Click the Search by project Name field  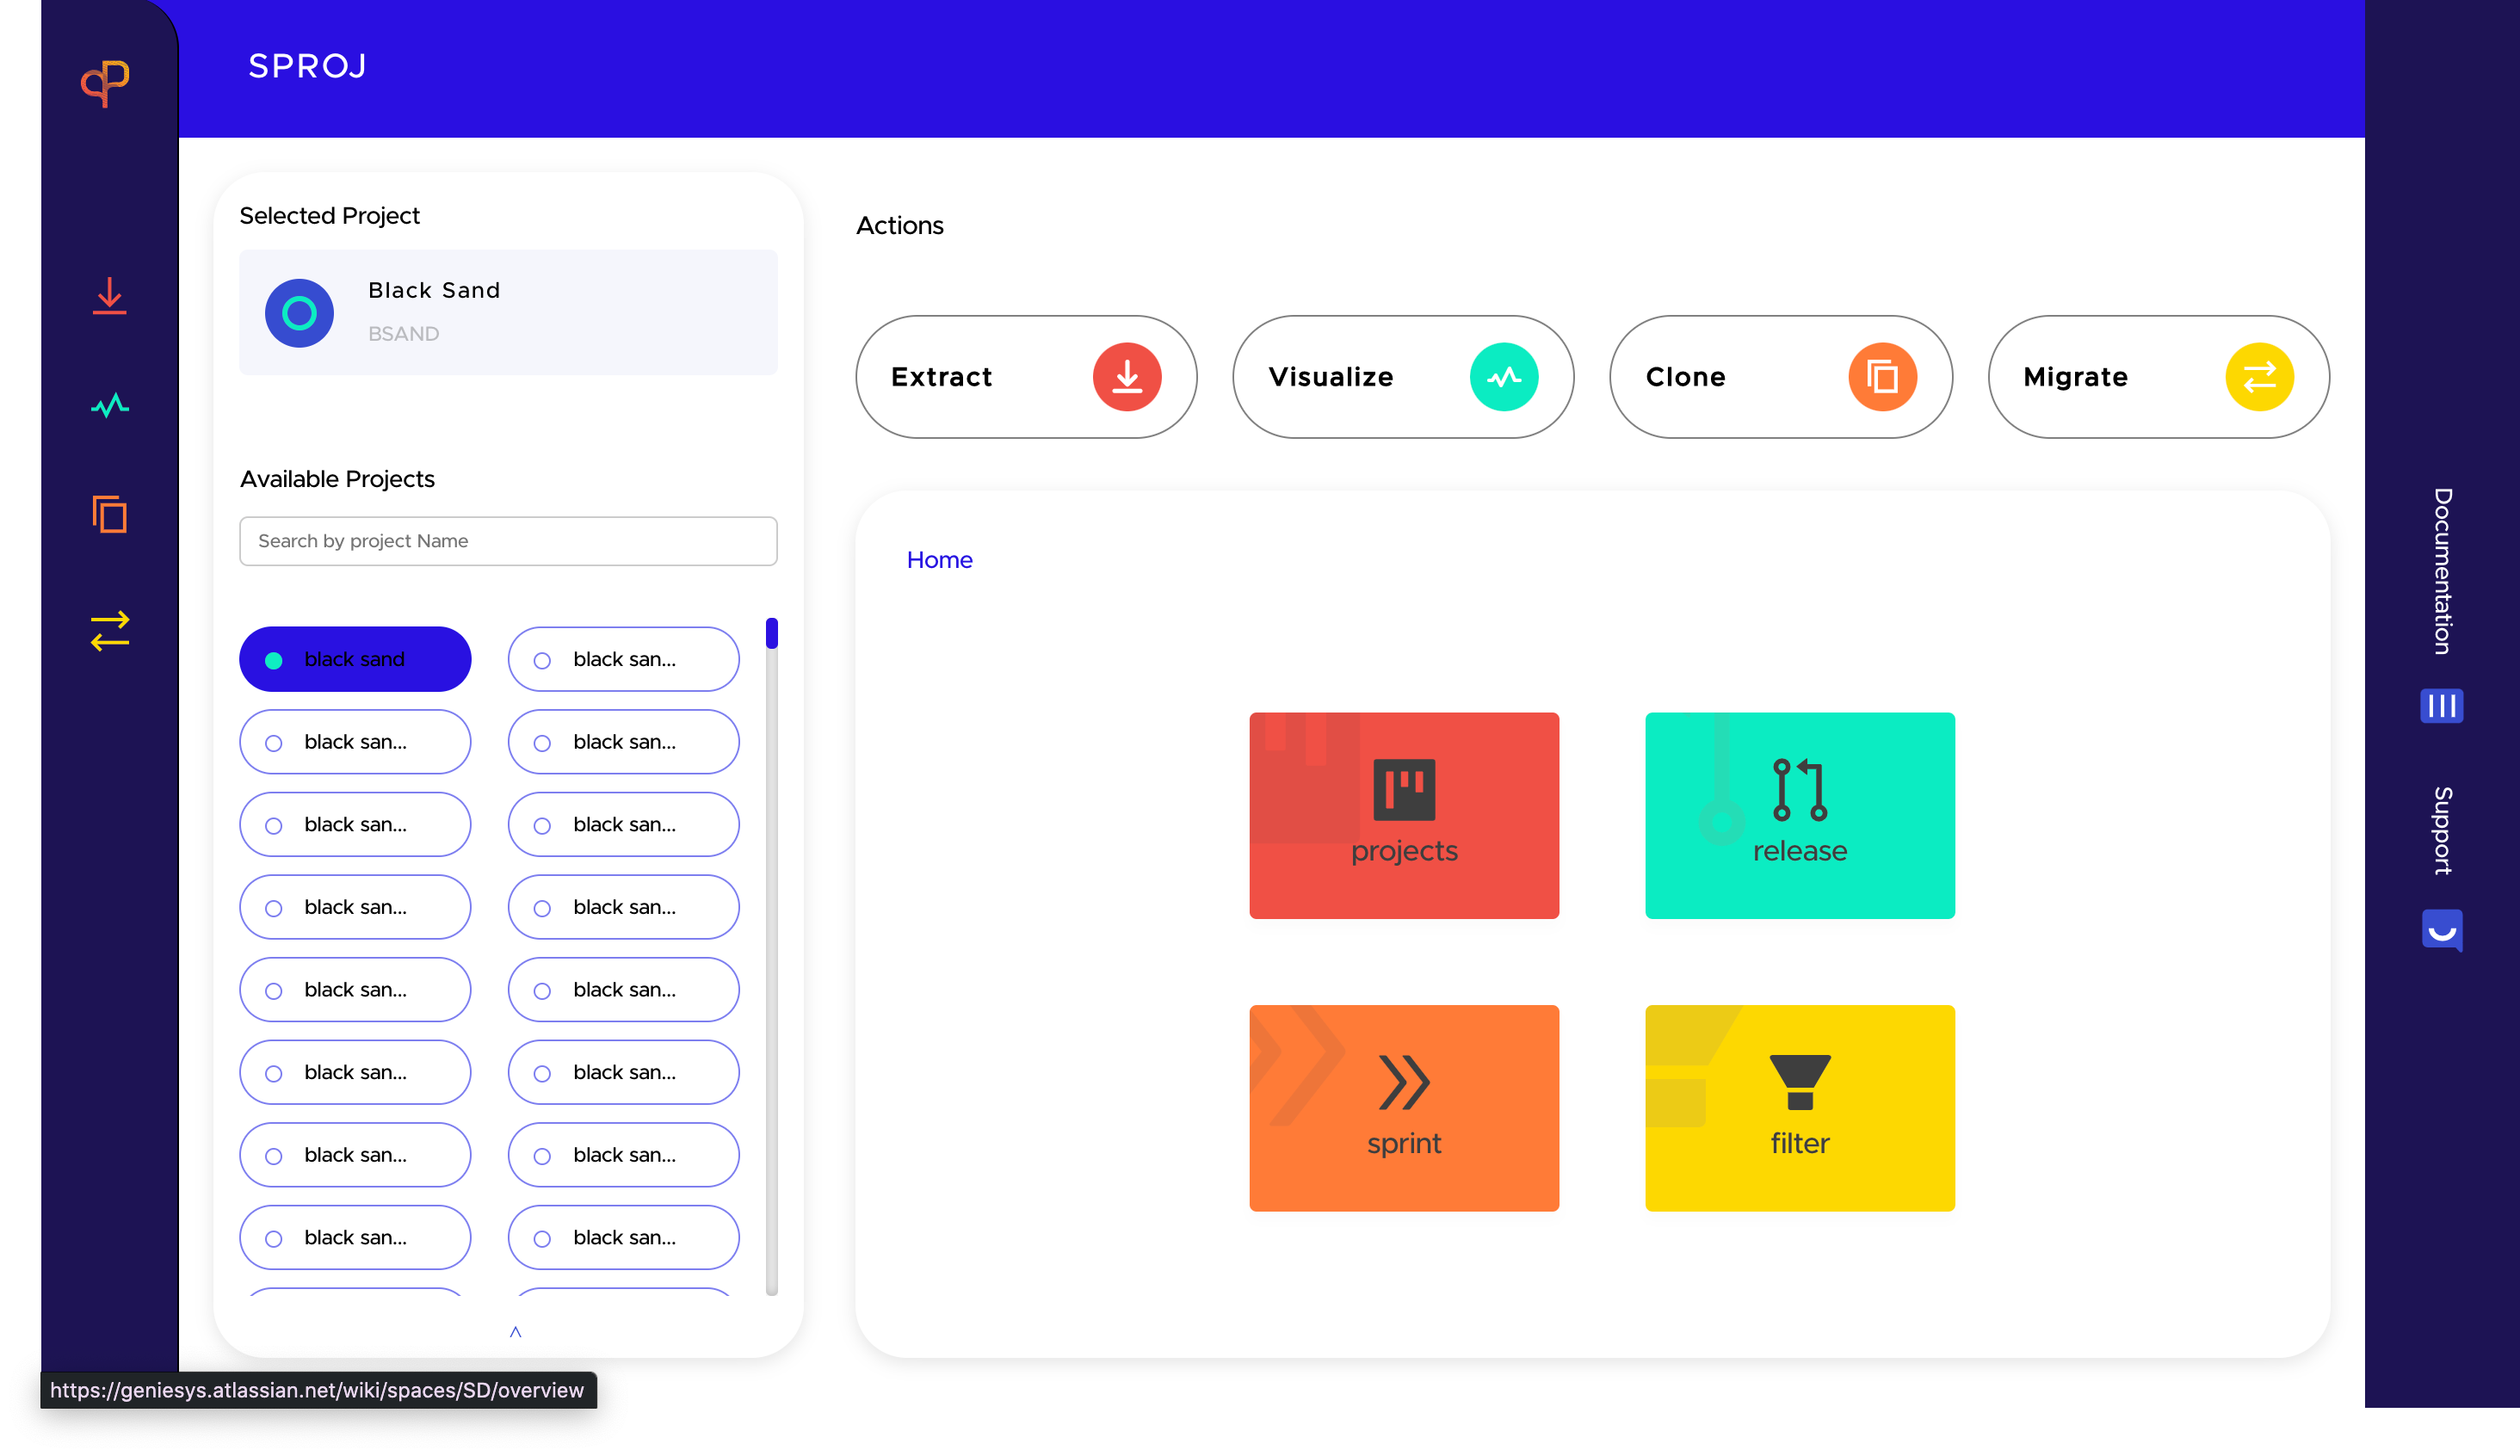tap(508, 541)
